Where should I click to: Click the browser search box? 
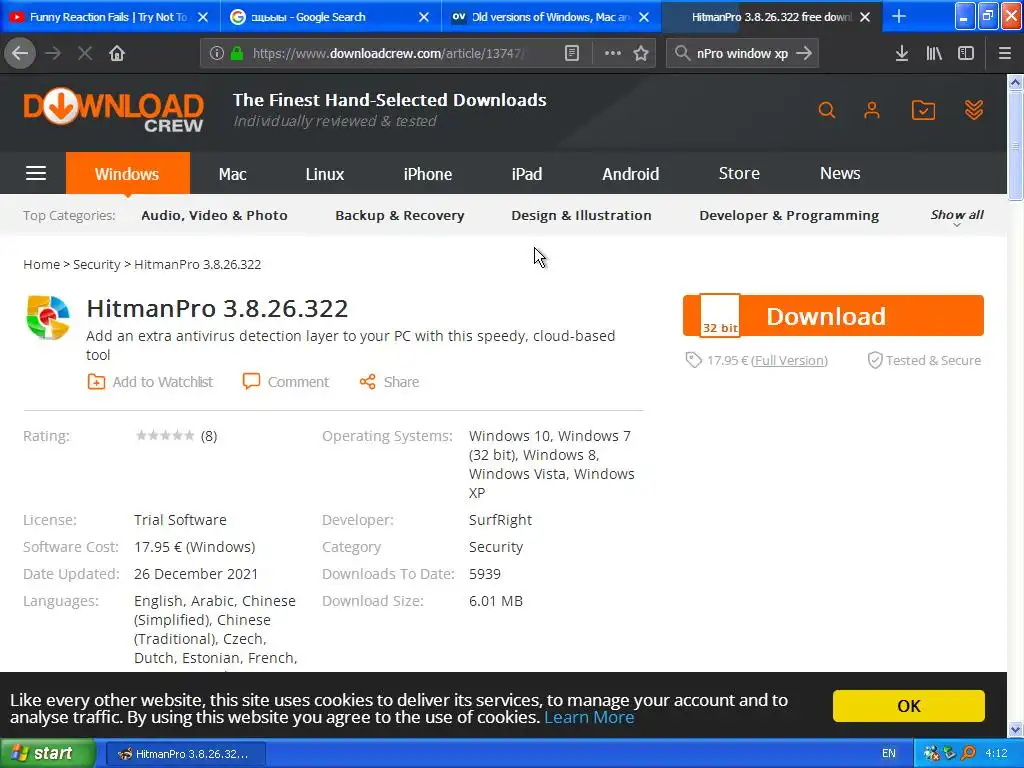tap(742, 53)
